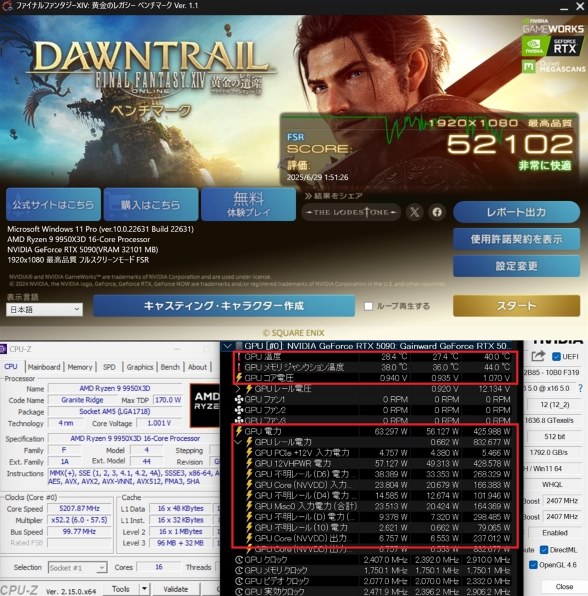Click clock icon beside GPU クロック

click(x=239, y=560)
